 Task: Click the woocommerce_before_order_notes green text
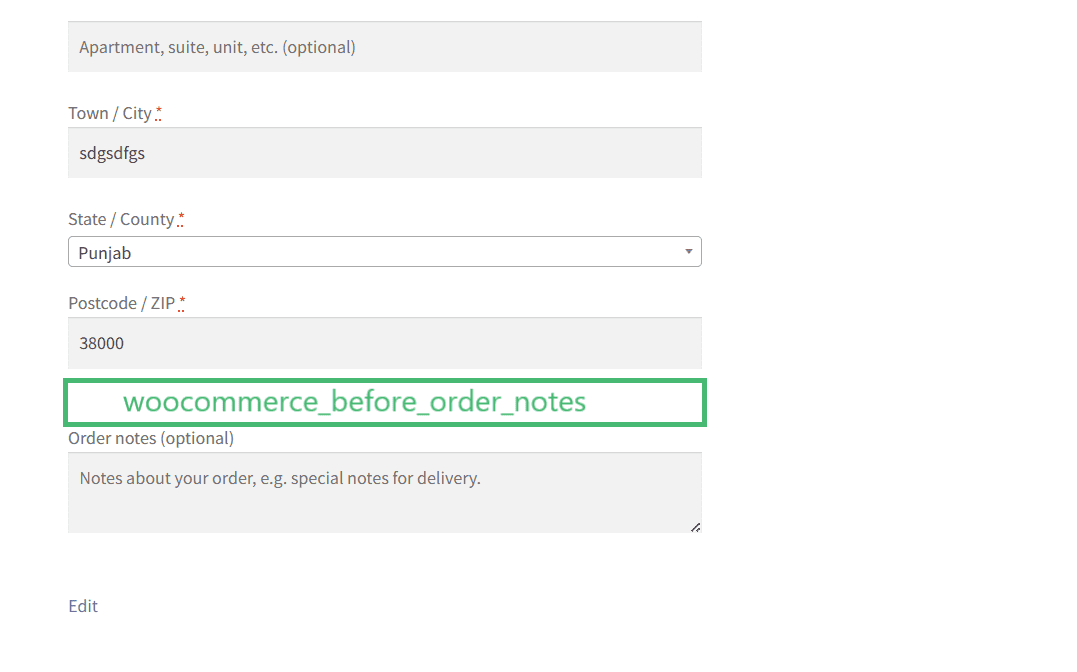(x=354, y=402)
